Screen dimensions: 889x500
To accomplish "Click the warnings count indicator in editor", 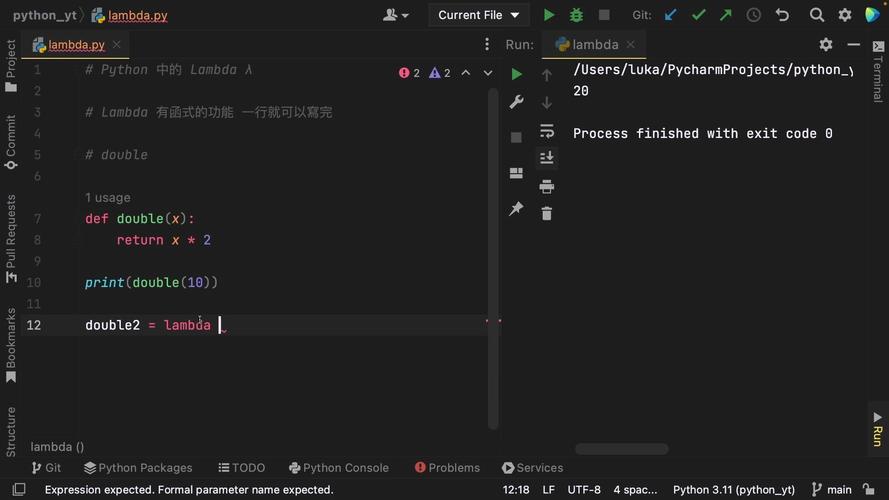I will [x=440, y=73].
